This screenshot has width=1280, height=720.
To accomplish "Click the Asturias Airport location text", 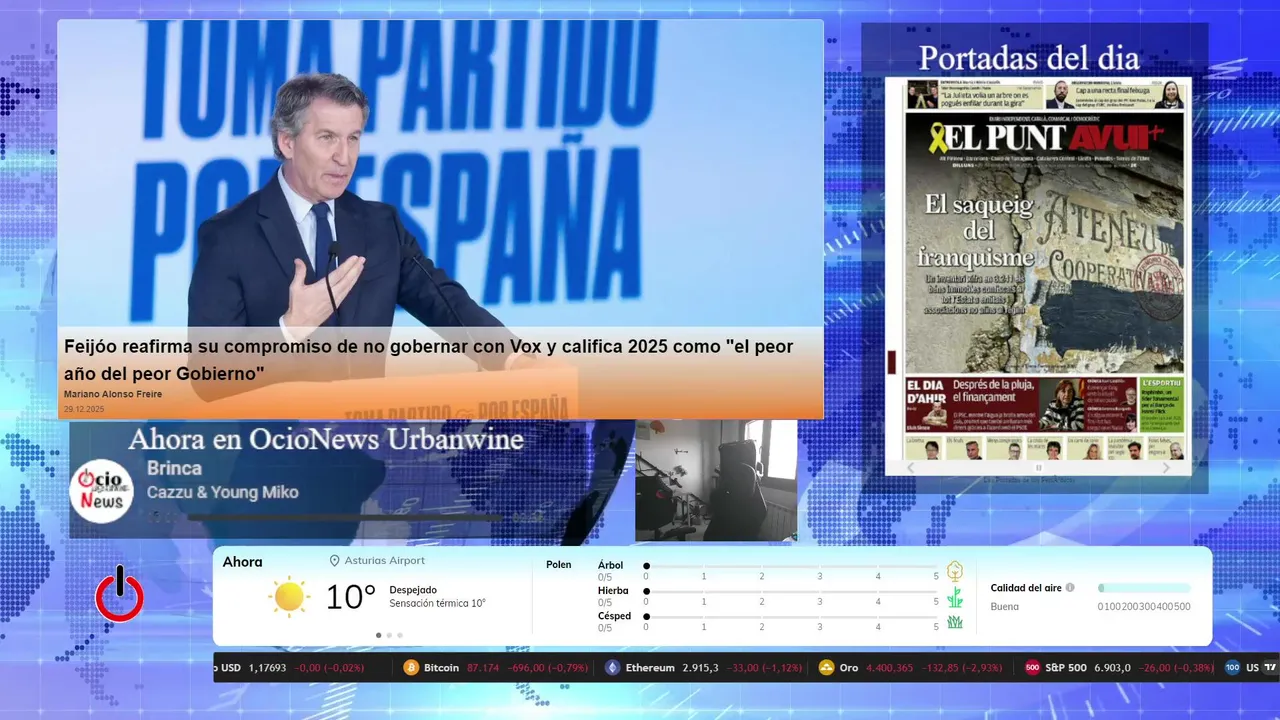I will point(385,561).
